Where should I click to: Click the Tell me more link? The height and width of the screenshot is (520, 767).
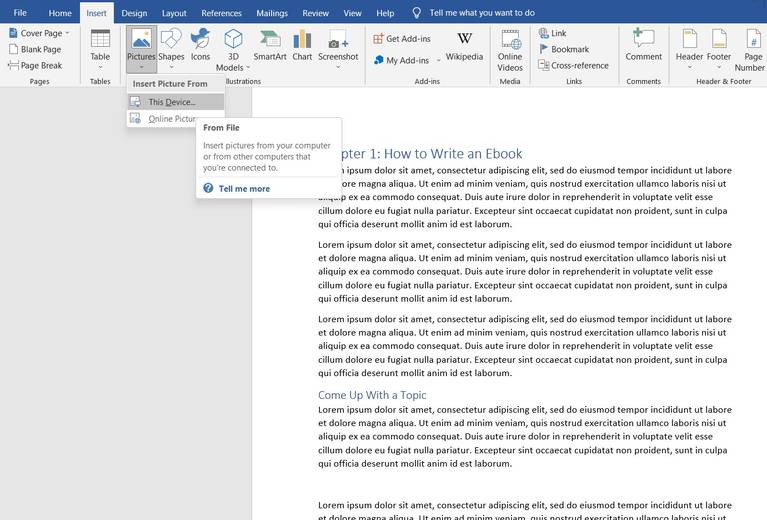tap(244, 189)
